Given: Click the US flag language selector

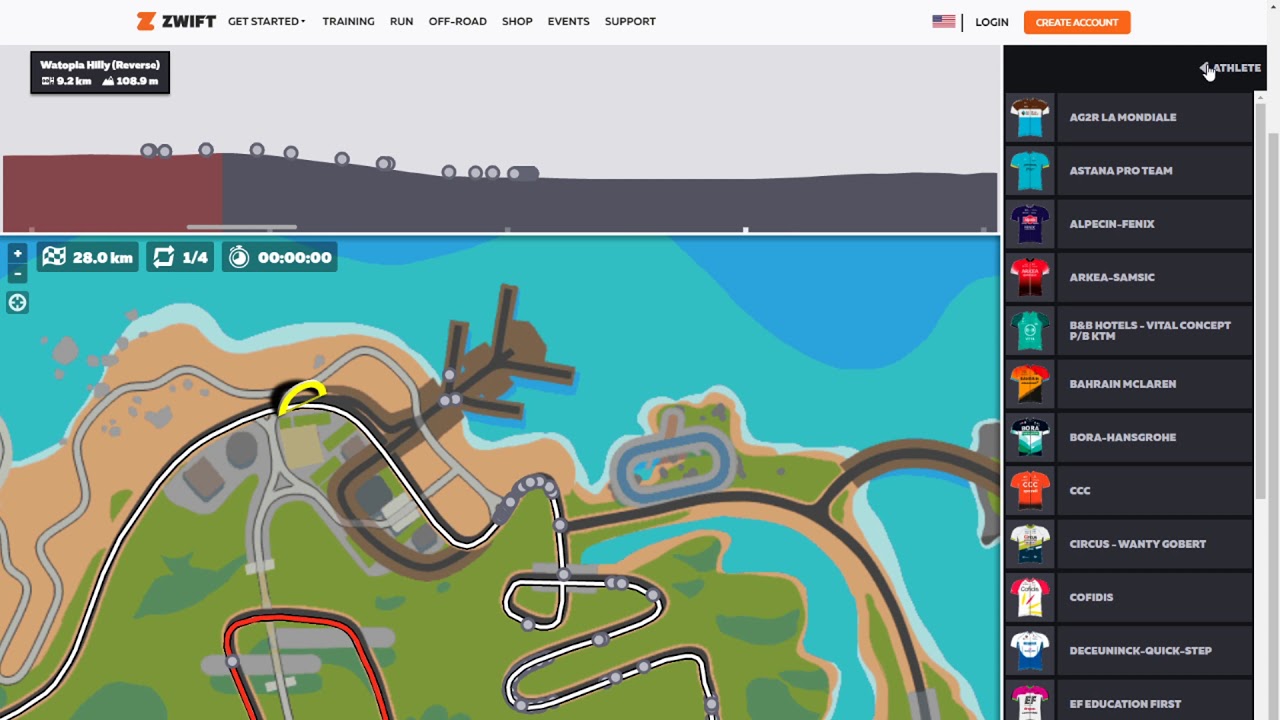Looking at the screenshot, I should [x=943, y=21].
